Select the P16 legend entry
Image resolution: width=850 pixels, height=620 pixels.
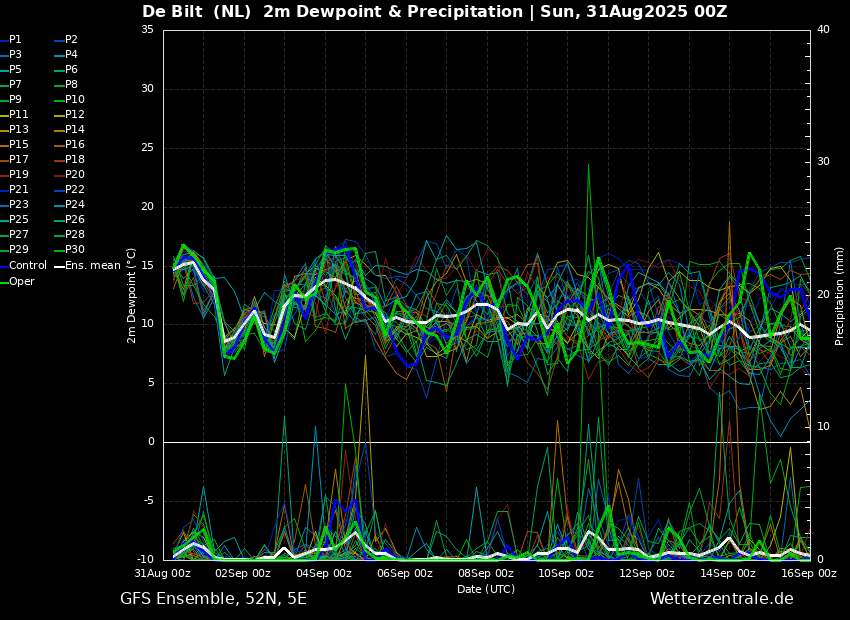point(75,145)
